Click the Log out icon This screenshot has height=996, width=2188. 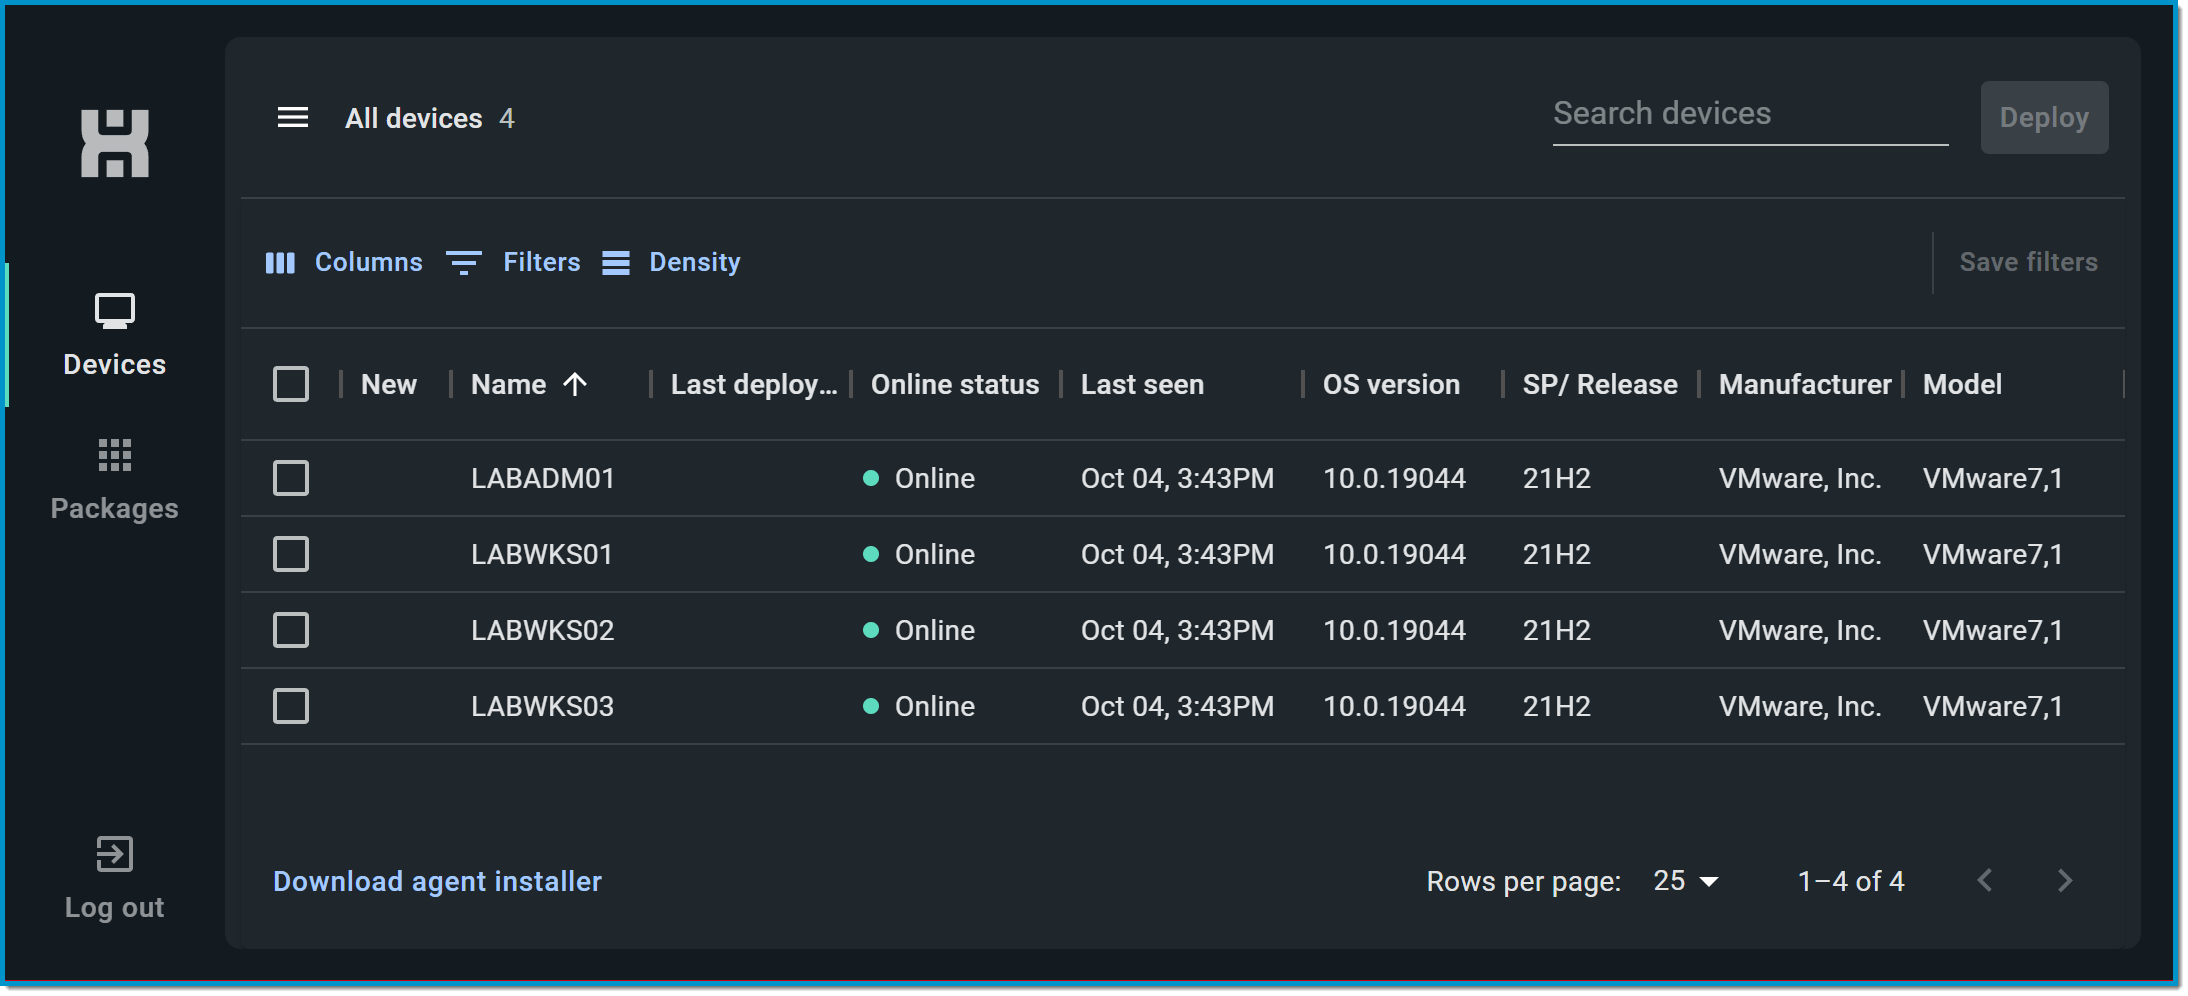[x=115, y=854]
